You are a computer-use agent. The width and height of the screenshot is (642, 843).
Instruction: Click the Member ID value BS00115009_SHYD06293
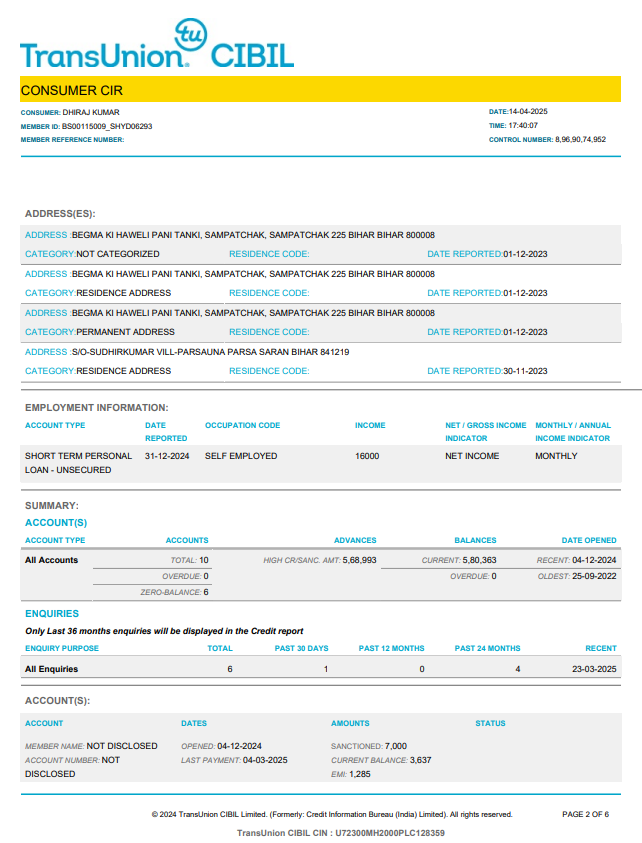point(107,126)
